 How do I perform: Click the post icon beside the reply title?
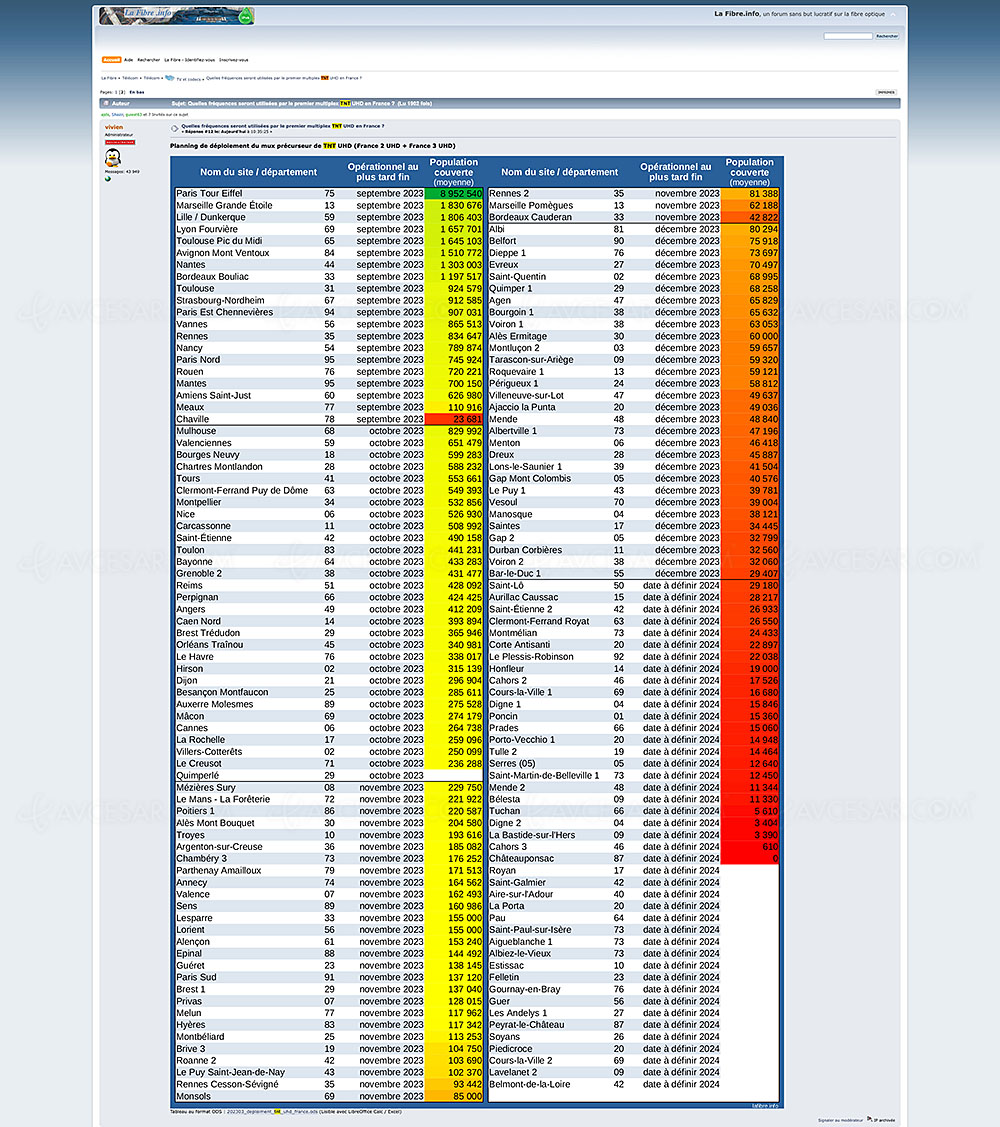coord(174,129)
